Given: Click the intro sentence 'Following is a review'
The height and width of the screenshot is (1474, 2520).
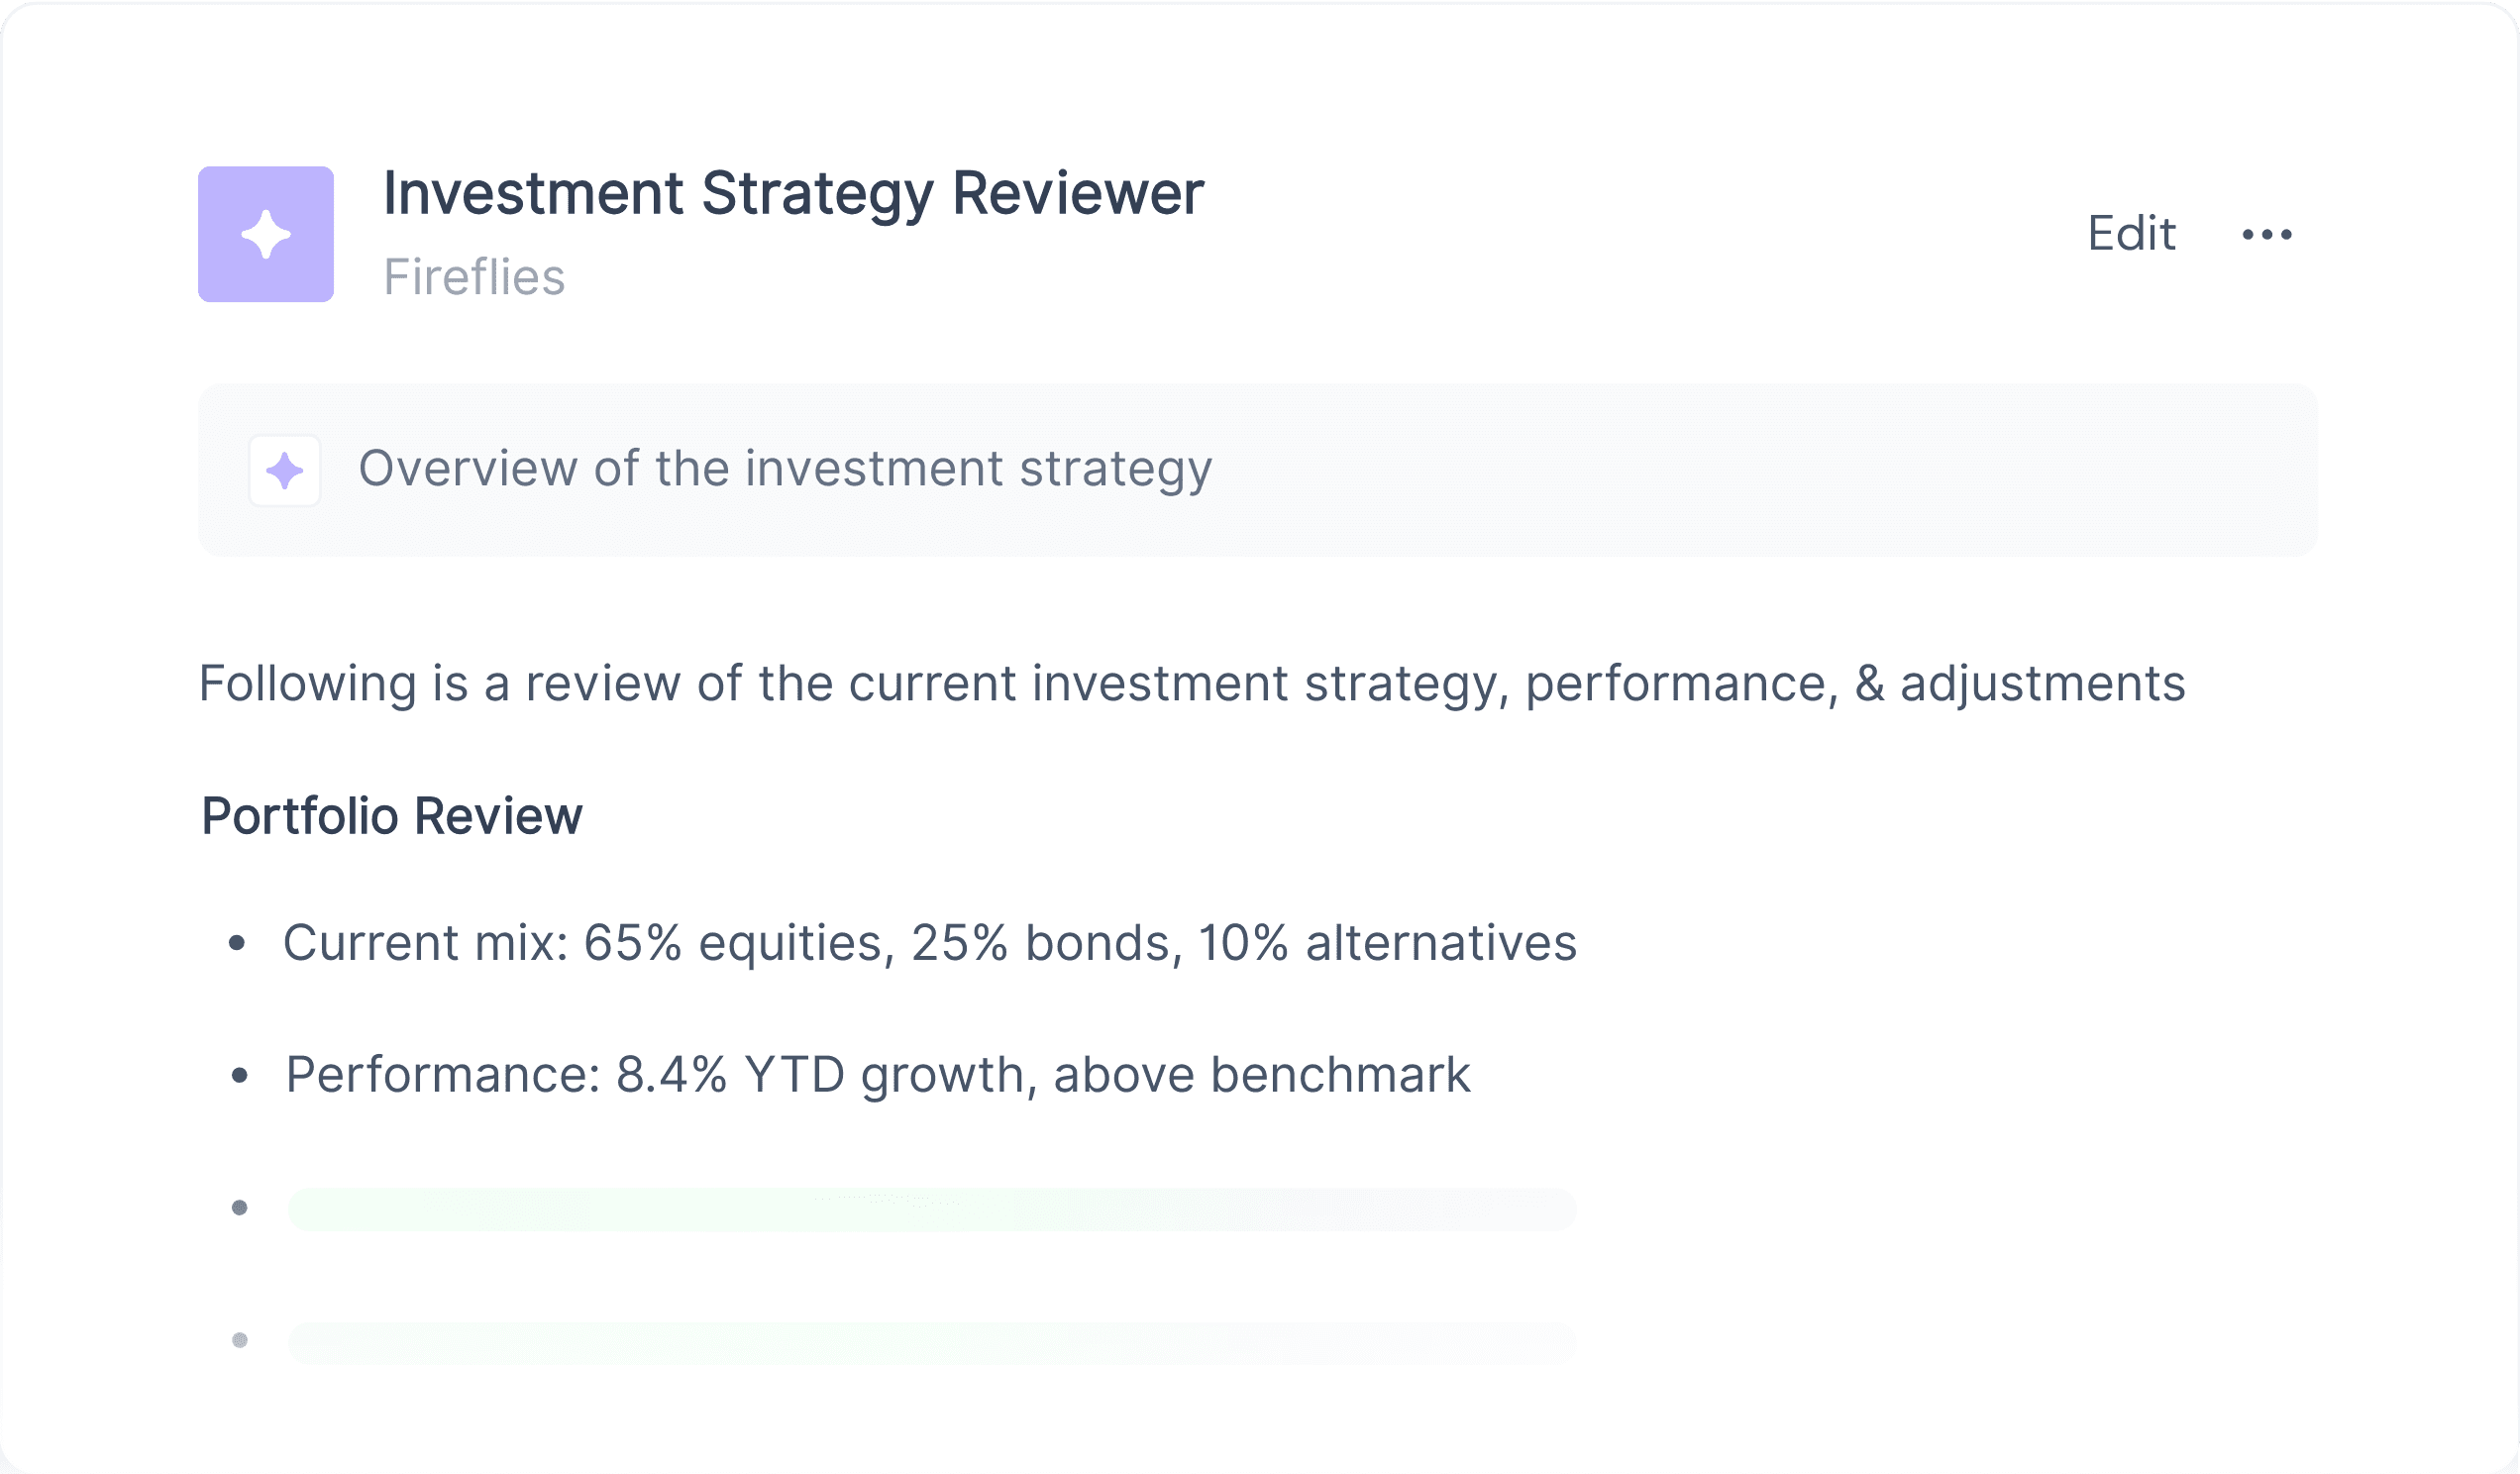Looking at the screenshot, I should [x=1192, y=684].
